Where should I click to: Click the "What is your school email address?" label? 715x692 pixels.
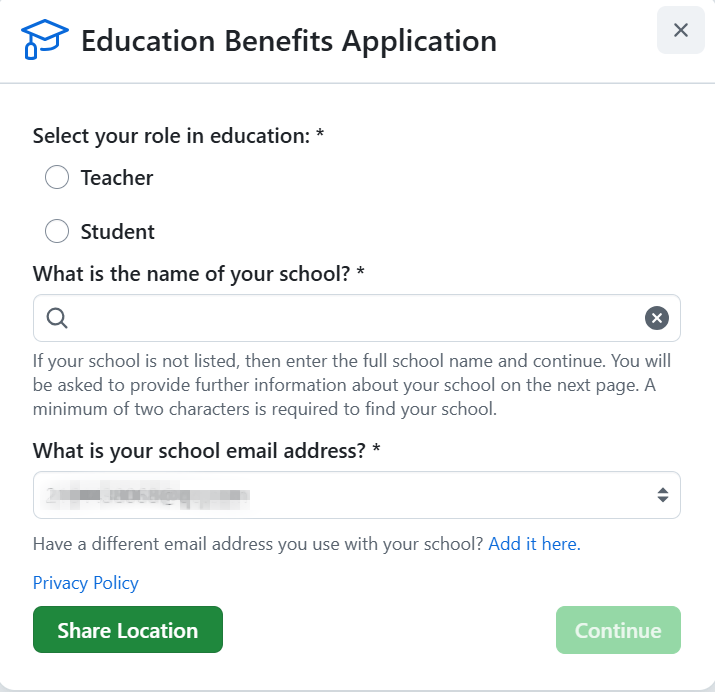[x=206, y=450]
